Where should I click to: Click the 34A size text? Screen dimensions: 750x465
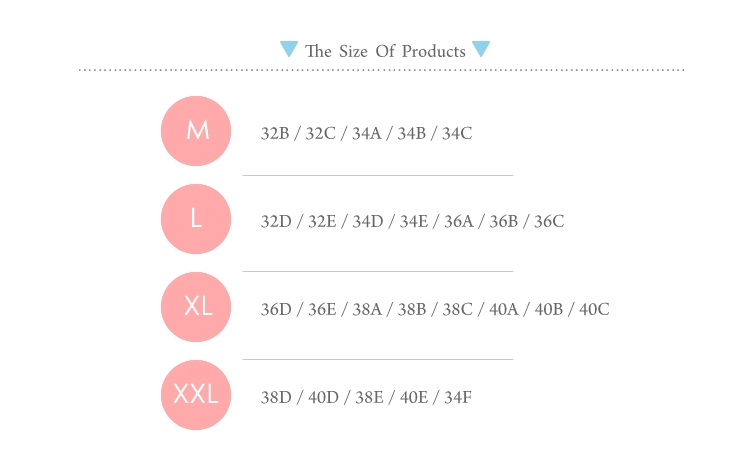pos(367,133)
